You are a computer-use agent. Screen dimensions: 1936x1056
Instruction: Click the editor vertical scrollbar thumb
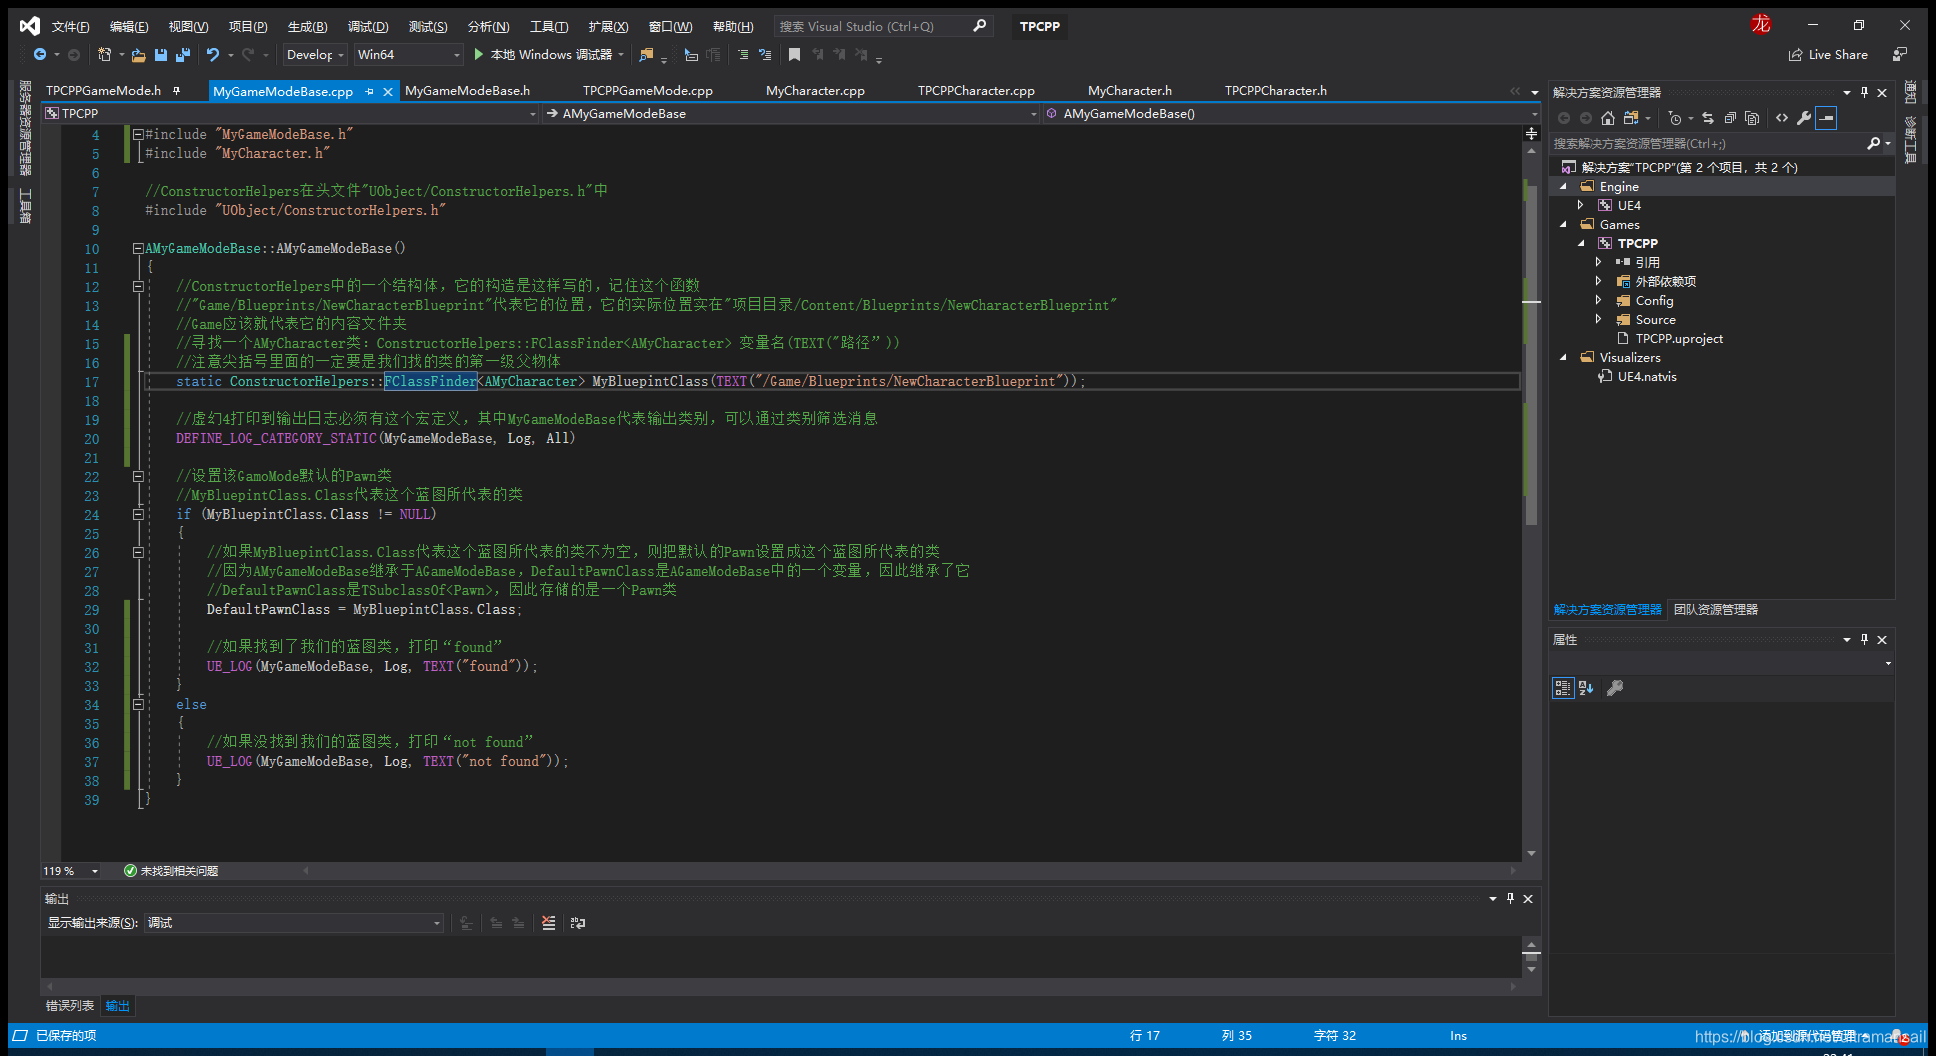(1531, 354)
